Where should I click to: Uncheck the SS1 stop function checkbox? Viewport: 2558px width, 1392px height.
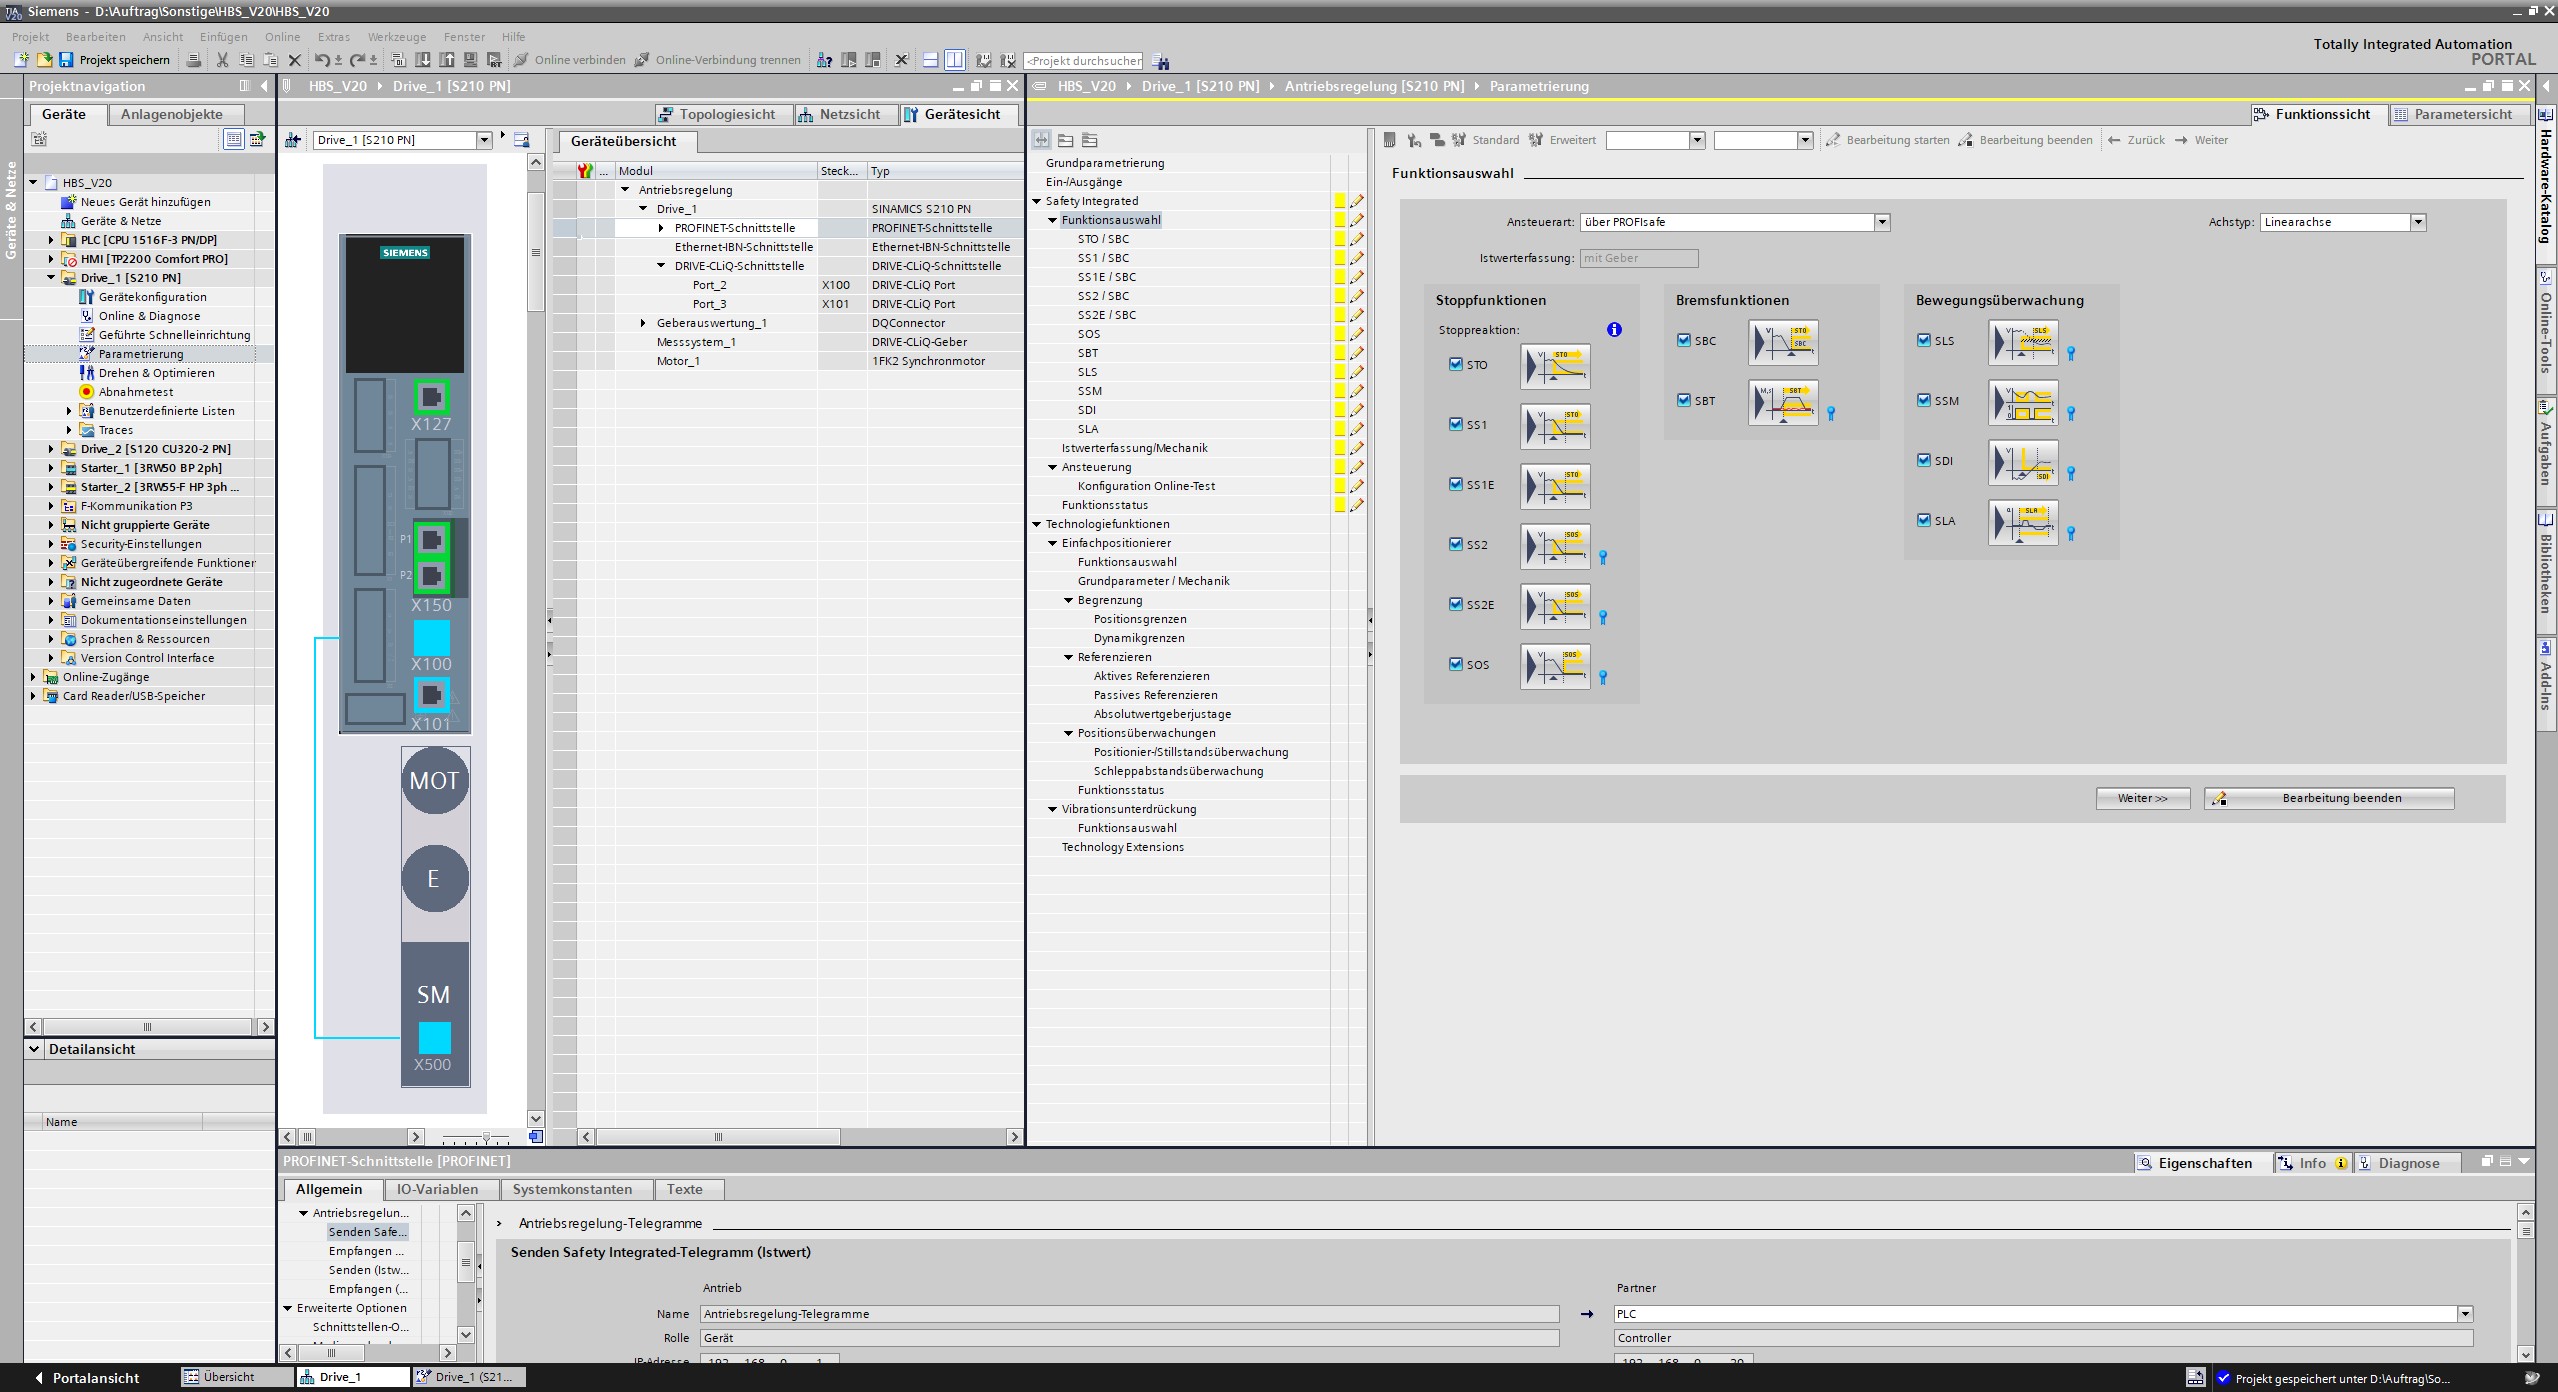click(x=1456, y=424)
